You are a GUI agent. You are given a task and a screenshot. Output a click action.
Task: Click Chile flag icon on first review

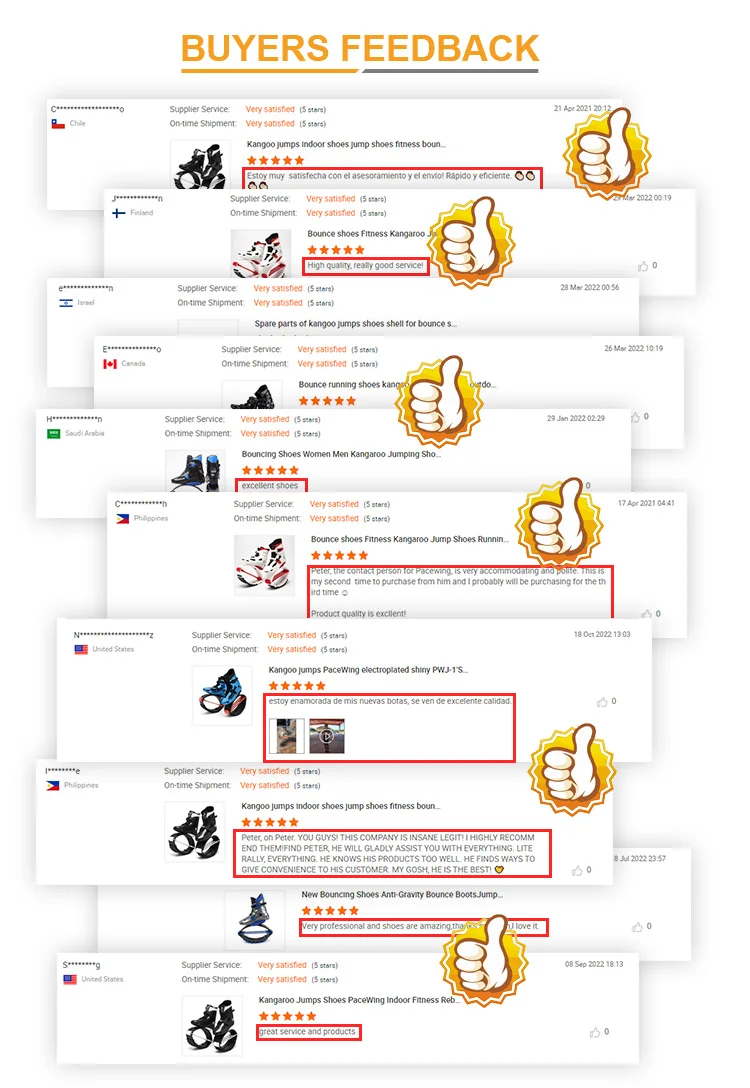tap(58, 124)
